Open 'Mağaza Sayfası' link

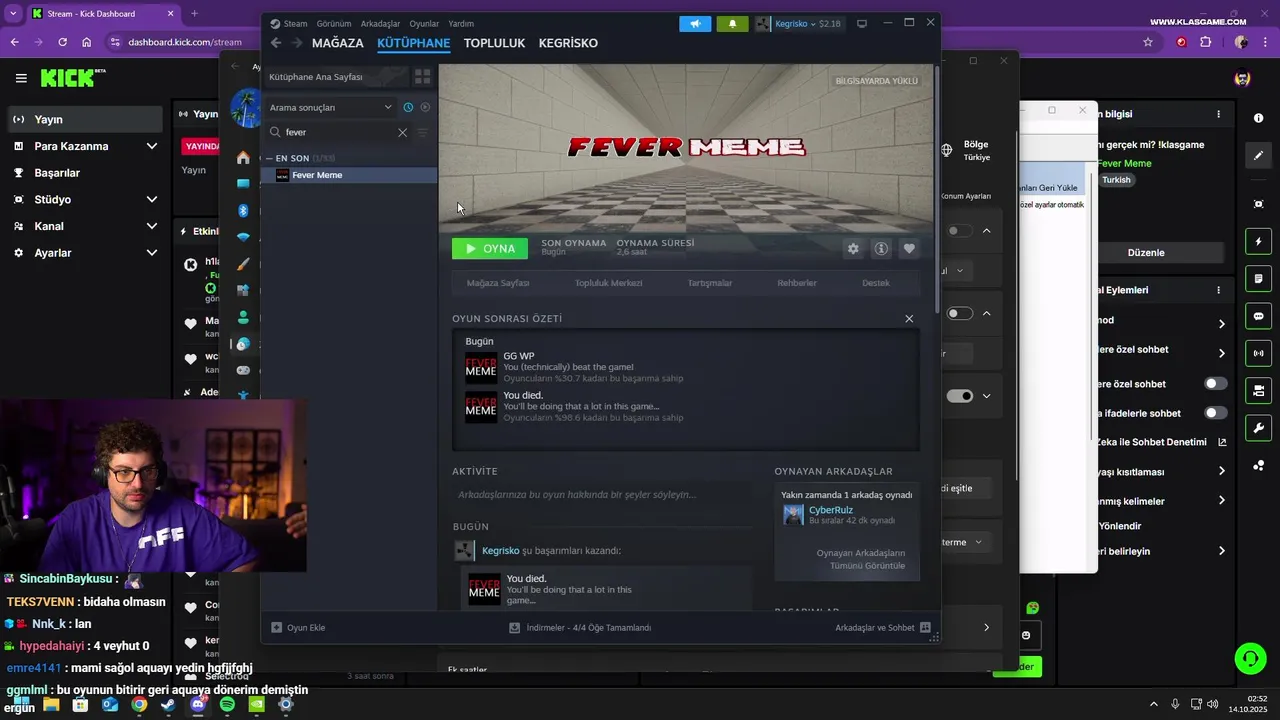click(498, 283)
